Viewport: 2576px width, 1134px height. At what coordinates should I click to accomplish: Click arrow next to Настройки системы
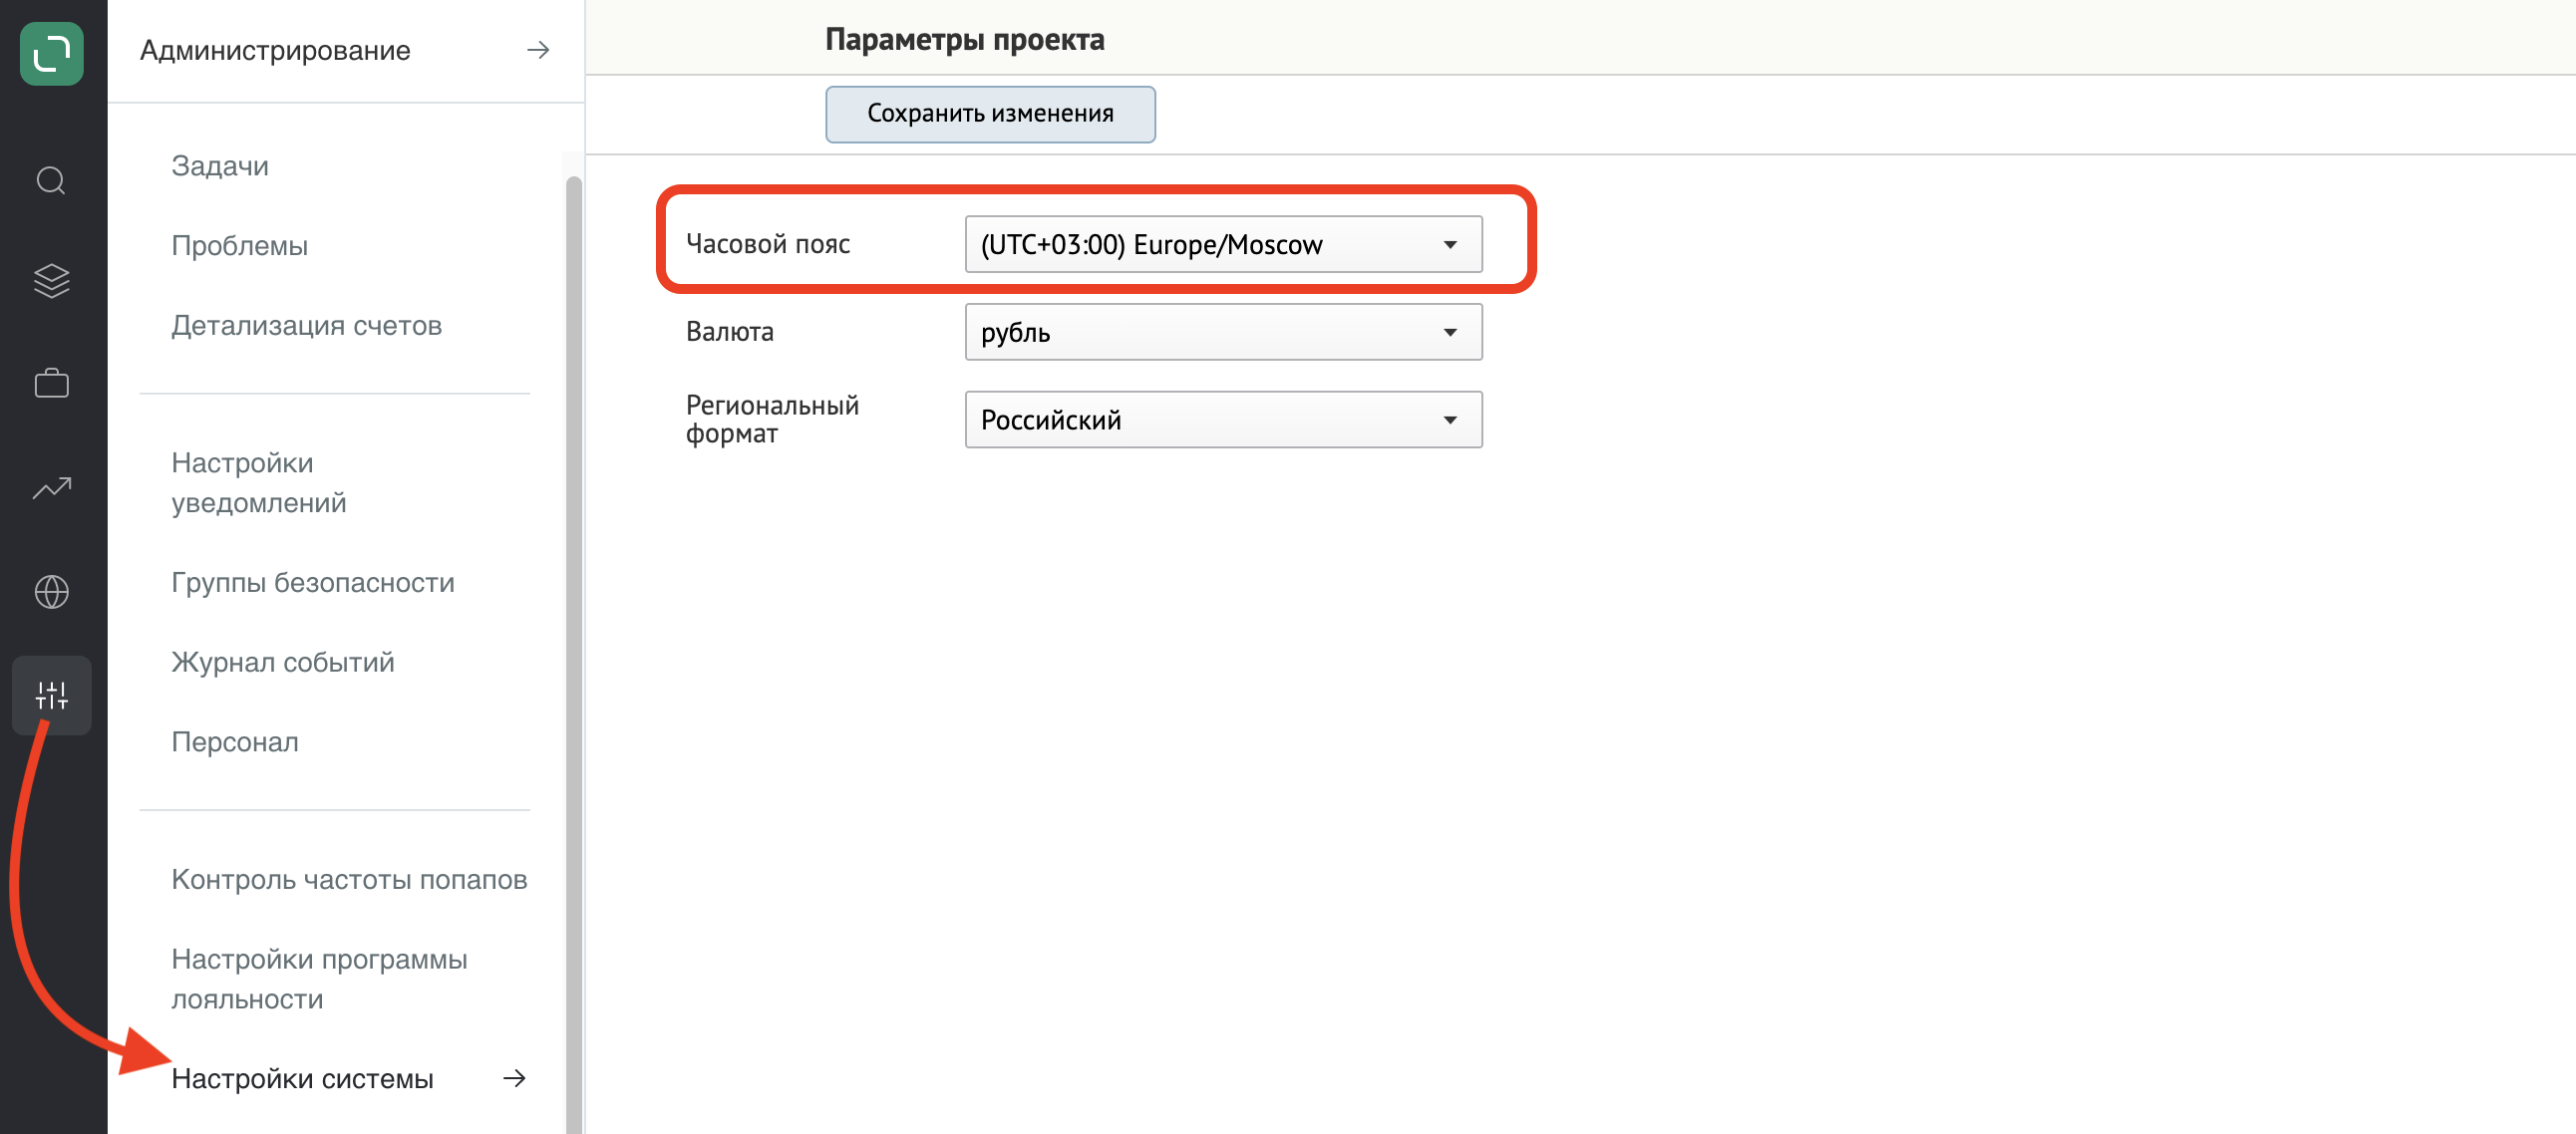point(514,1078)
